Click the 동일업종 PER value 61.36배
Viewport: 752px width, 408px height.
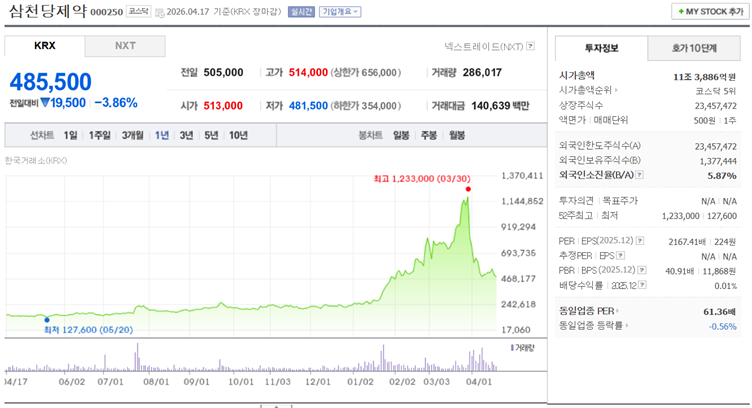pos(719,312)
